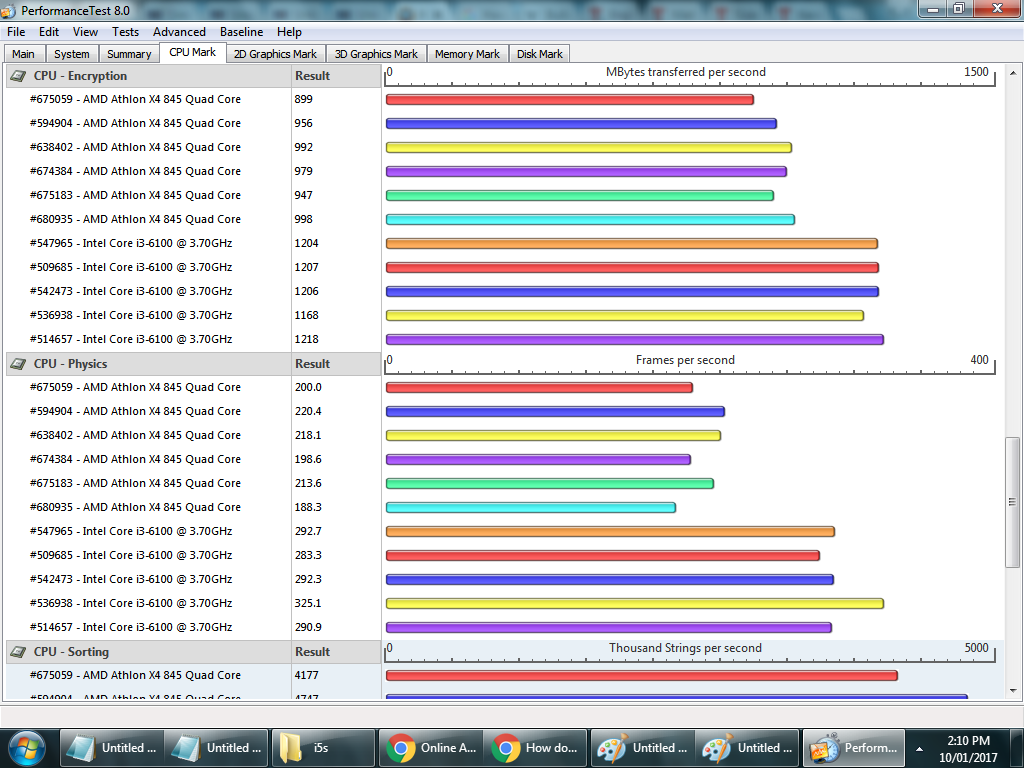
Task: Switch to the Main tab
Action: (x=24, y=54)
